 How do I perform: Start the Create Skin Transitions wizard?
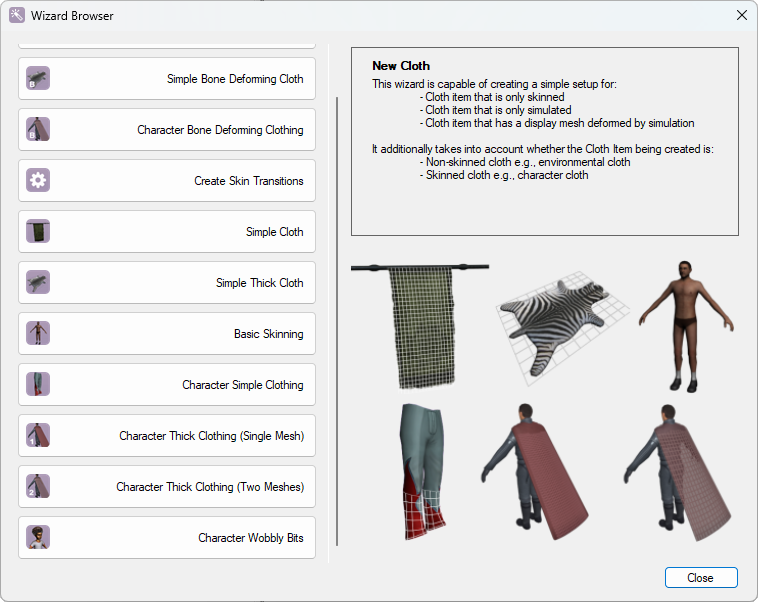167,181
